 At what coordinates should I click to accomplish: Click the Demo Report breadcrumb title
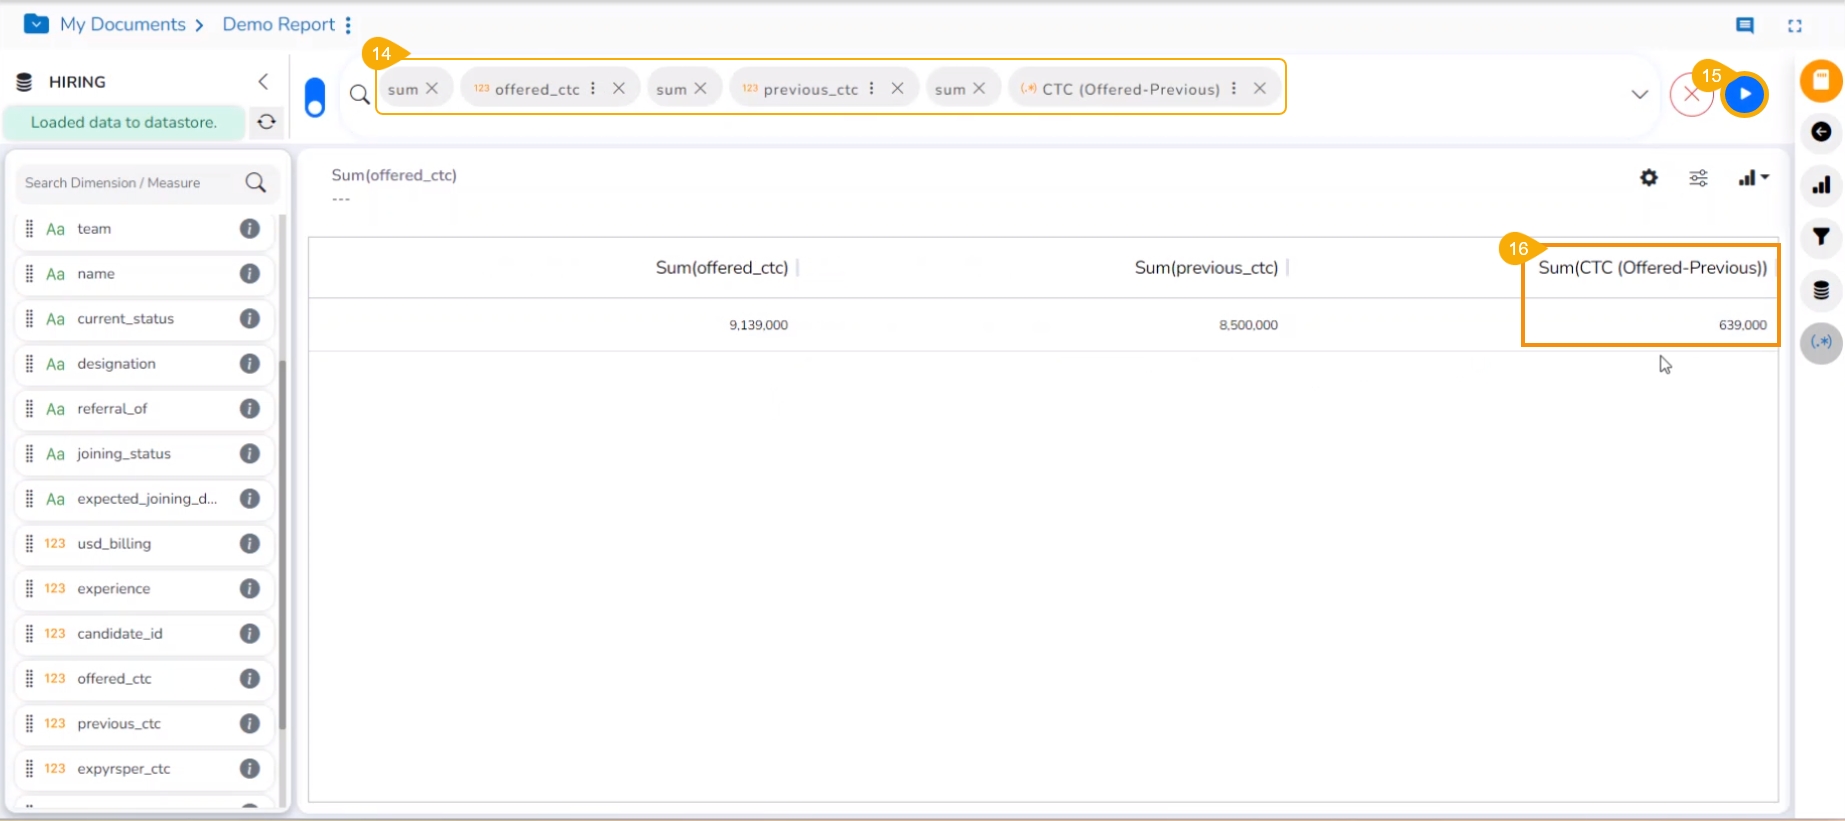278,24
